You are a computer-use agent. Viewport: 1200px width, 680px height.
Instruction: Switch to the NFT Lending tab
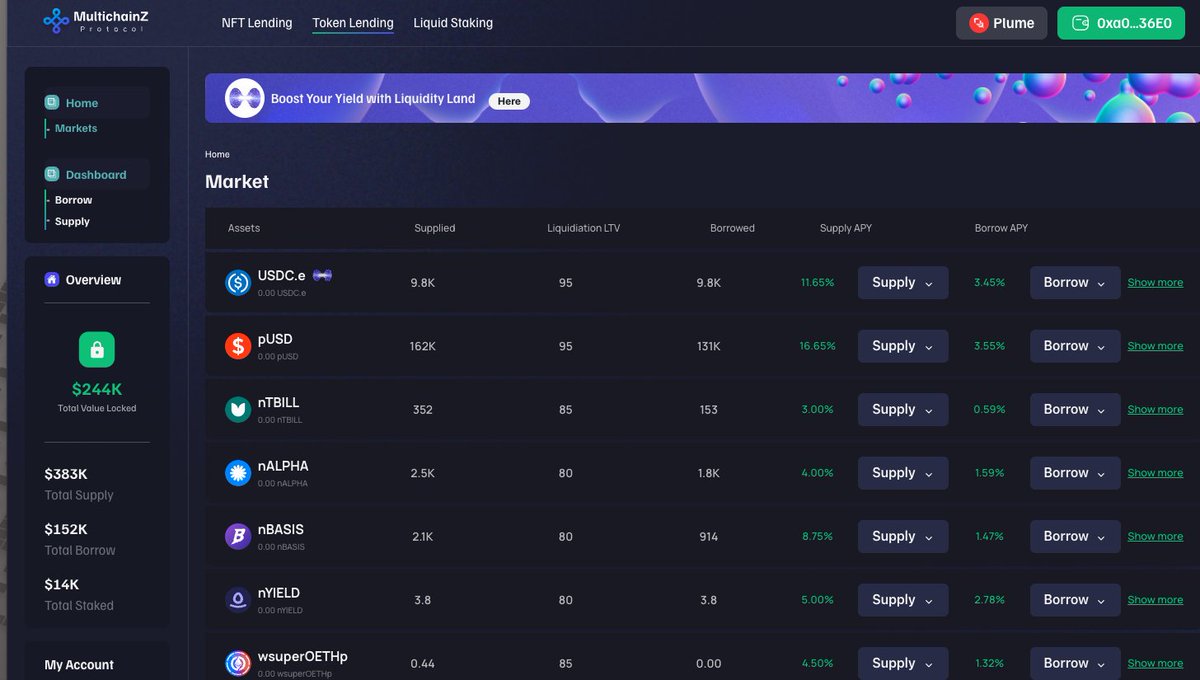[257, 23]
